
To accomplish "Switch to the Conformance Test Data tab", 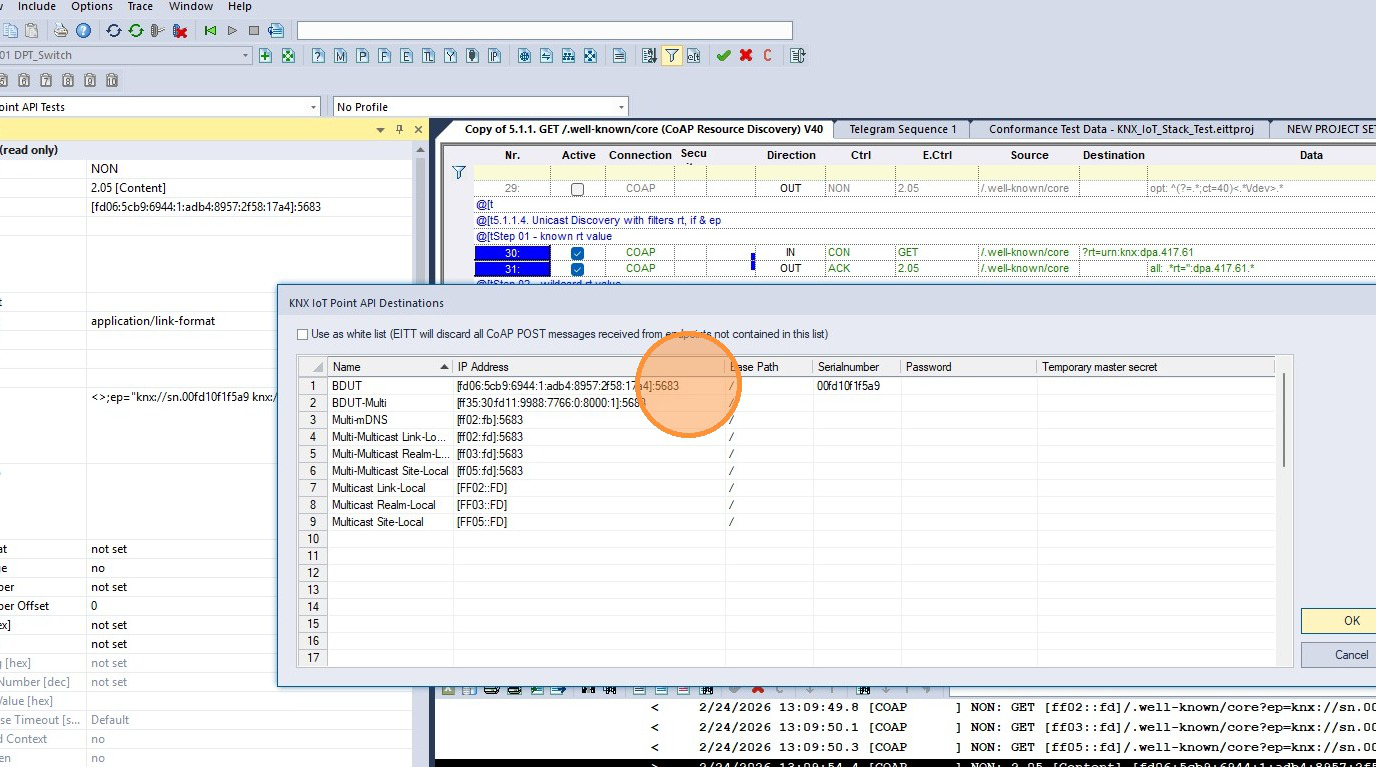I will tap(1121, 129).
